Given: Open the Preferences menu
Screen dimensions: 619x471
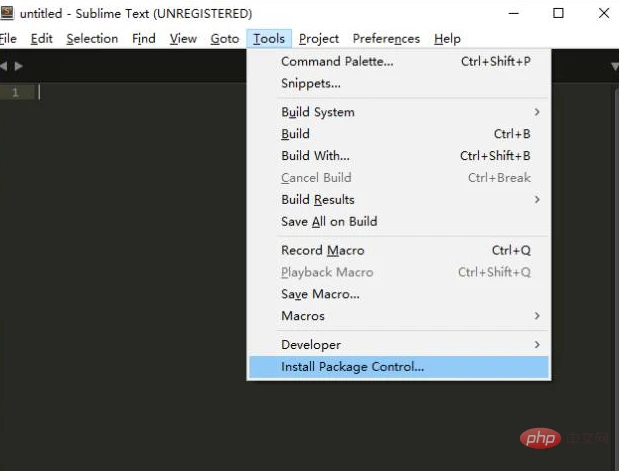Looking at the screenshot, I should (x=386, y=39).
